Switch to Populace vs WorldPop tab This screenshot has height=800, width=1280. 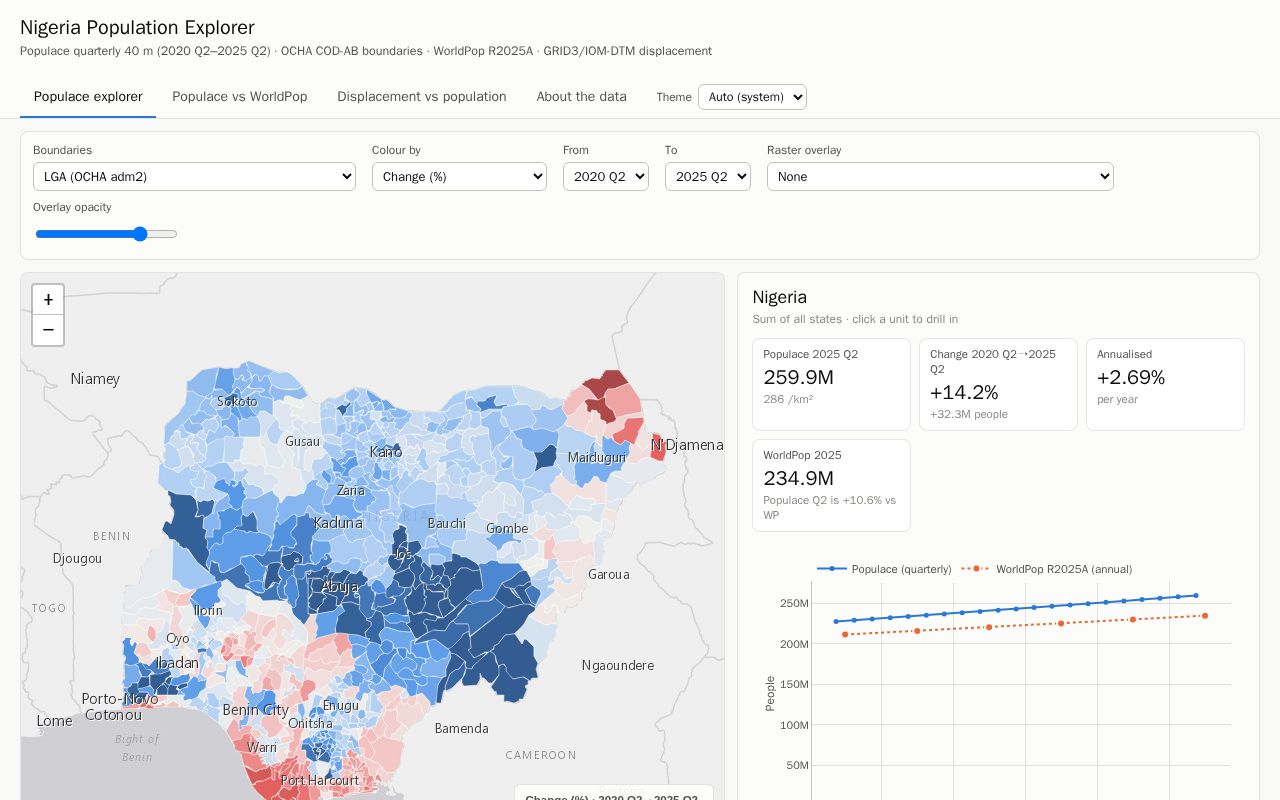(240, 97)
